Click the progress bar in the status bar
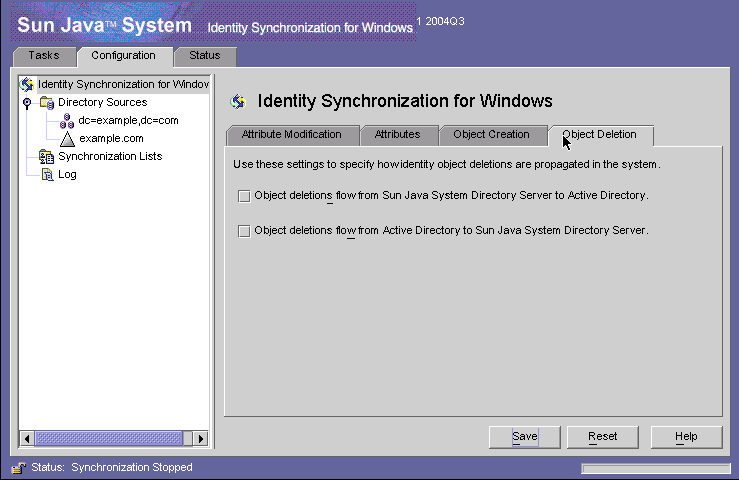 pos(656,468)
